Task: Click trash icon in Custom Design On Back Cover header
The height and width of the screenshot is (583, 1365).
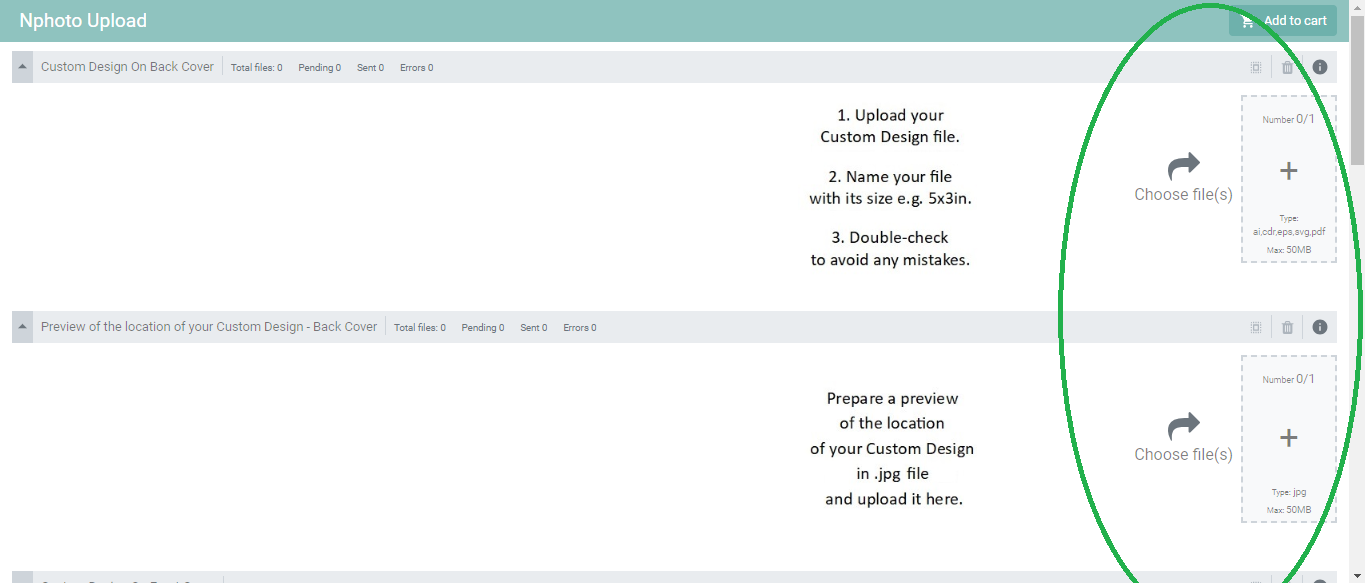Action: [1287, 67]
